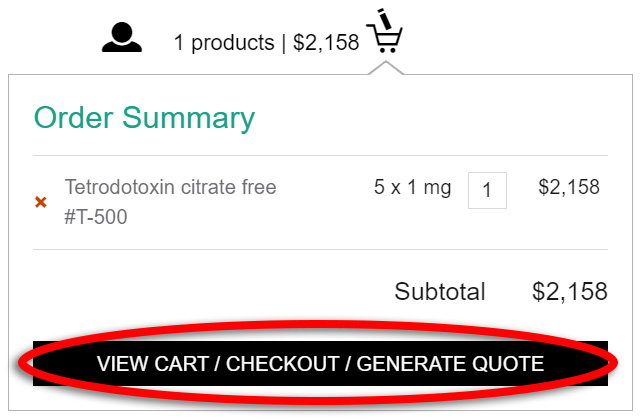Click the View Cart / Checkout / Generate Quote button

click(320, 364)
